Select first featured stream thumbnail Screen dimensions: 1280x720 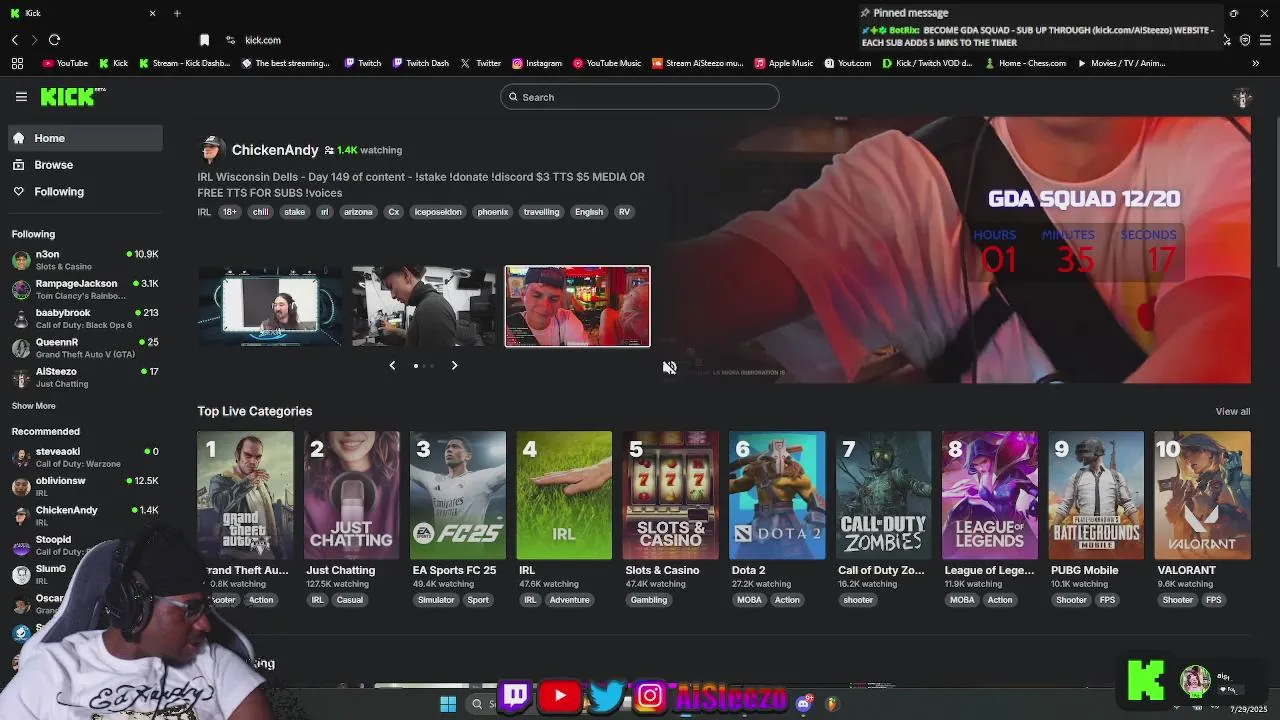point(270,306)
